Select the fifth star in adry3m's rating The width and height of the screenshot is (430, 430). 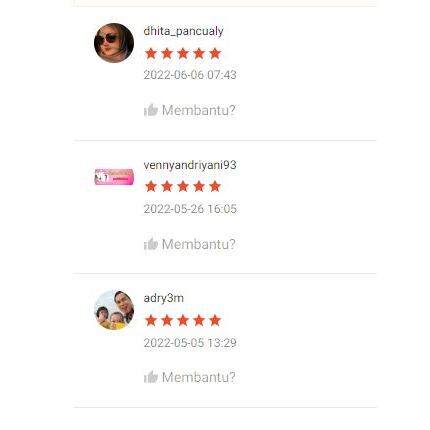pos(215,320)
